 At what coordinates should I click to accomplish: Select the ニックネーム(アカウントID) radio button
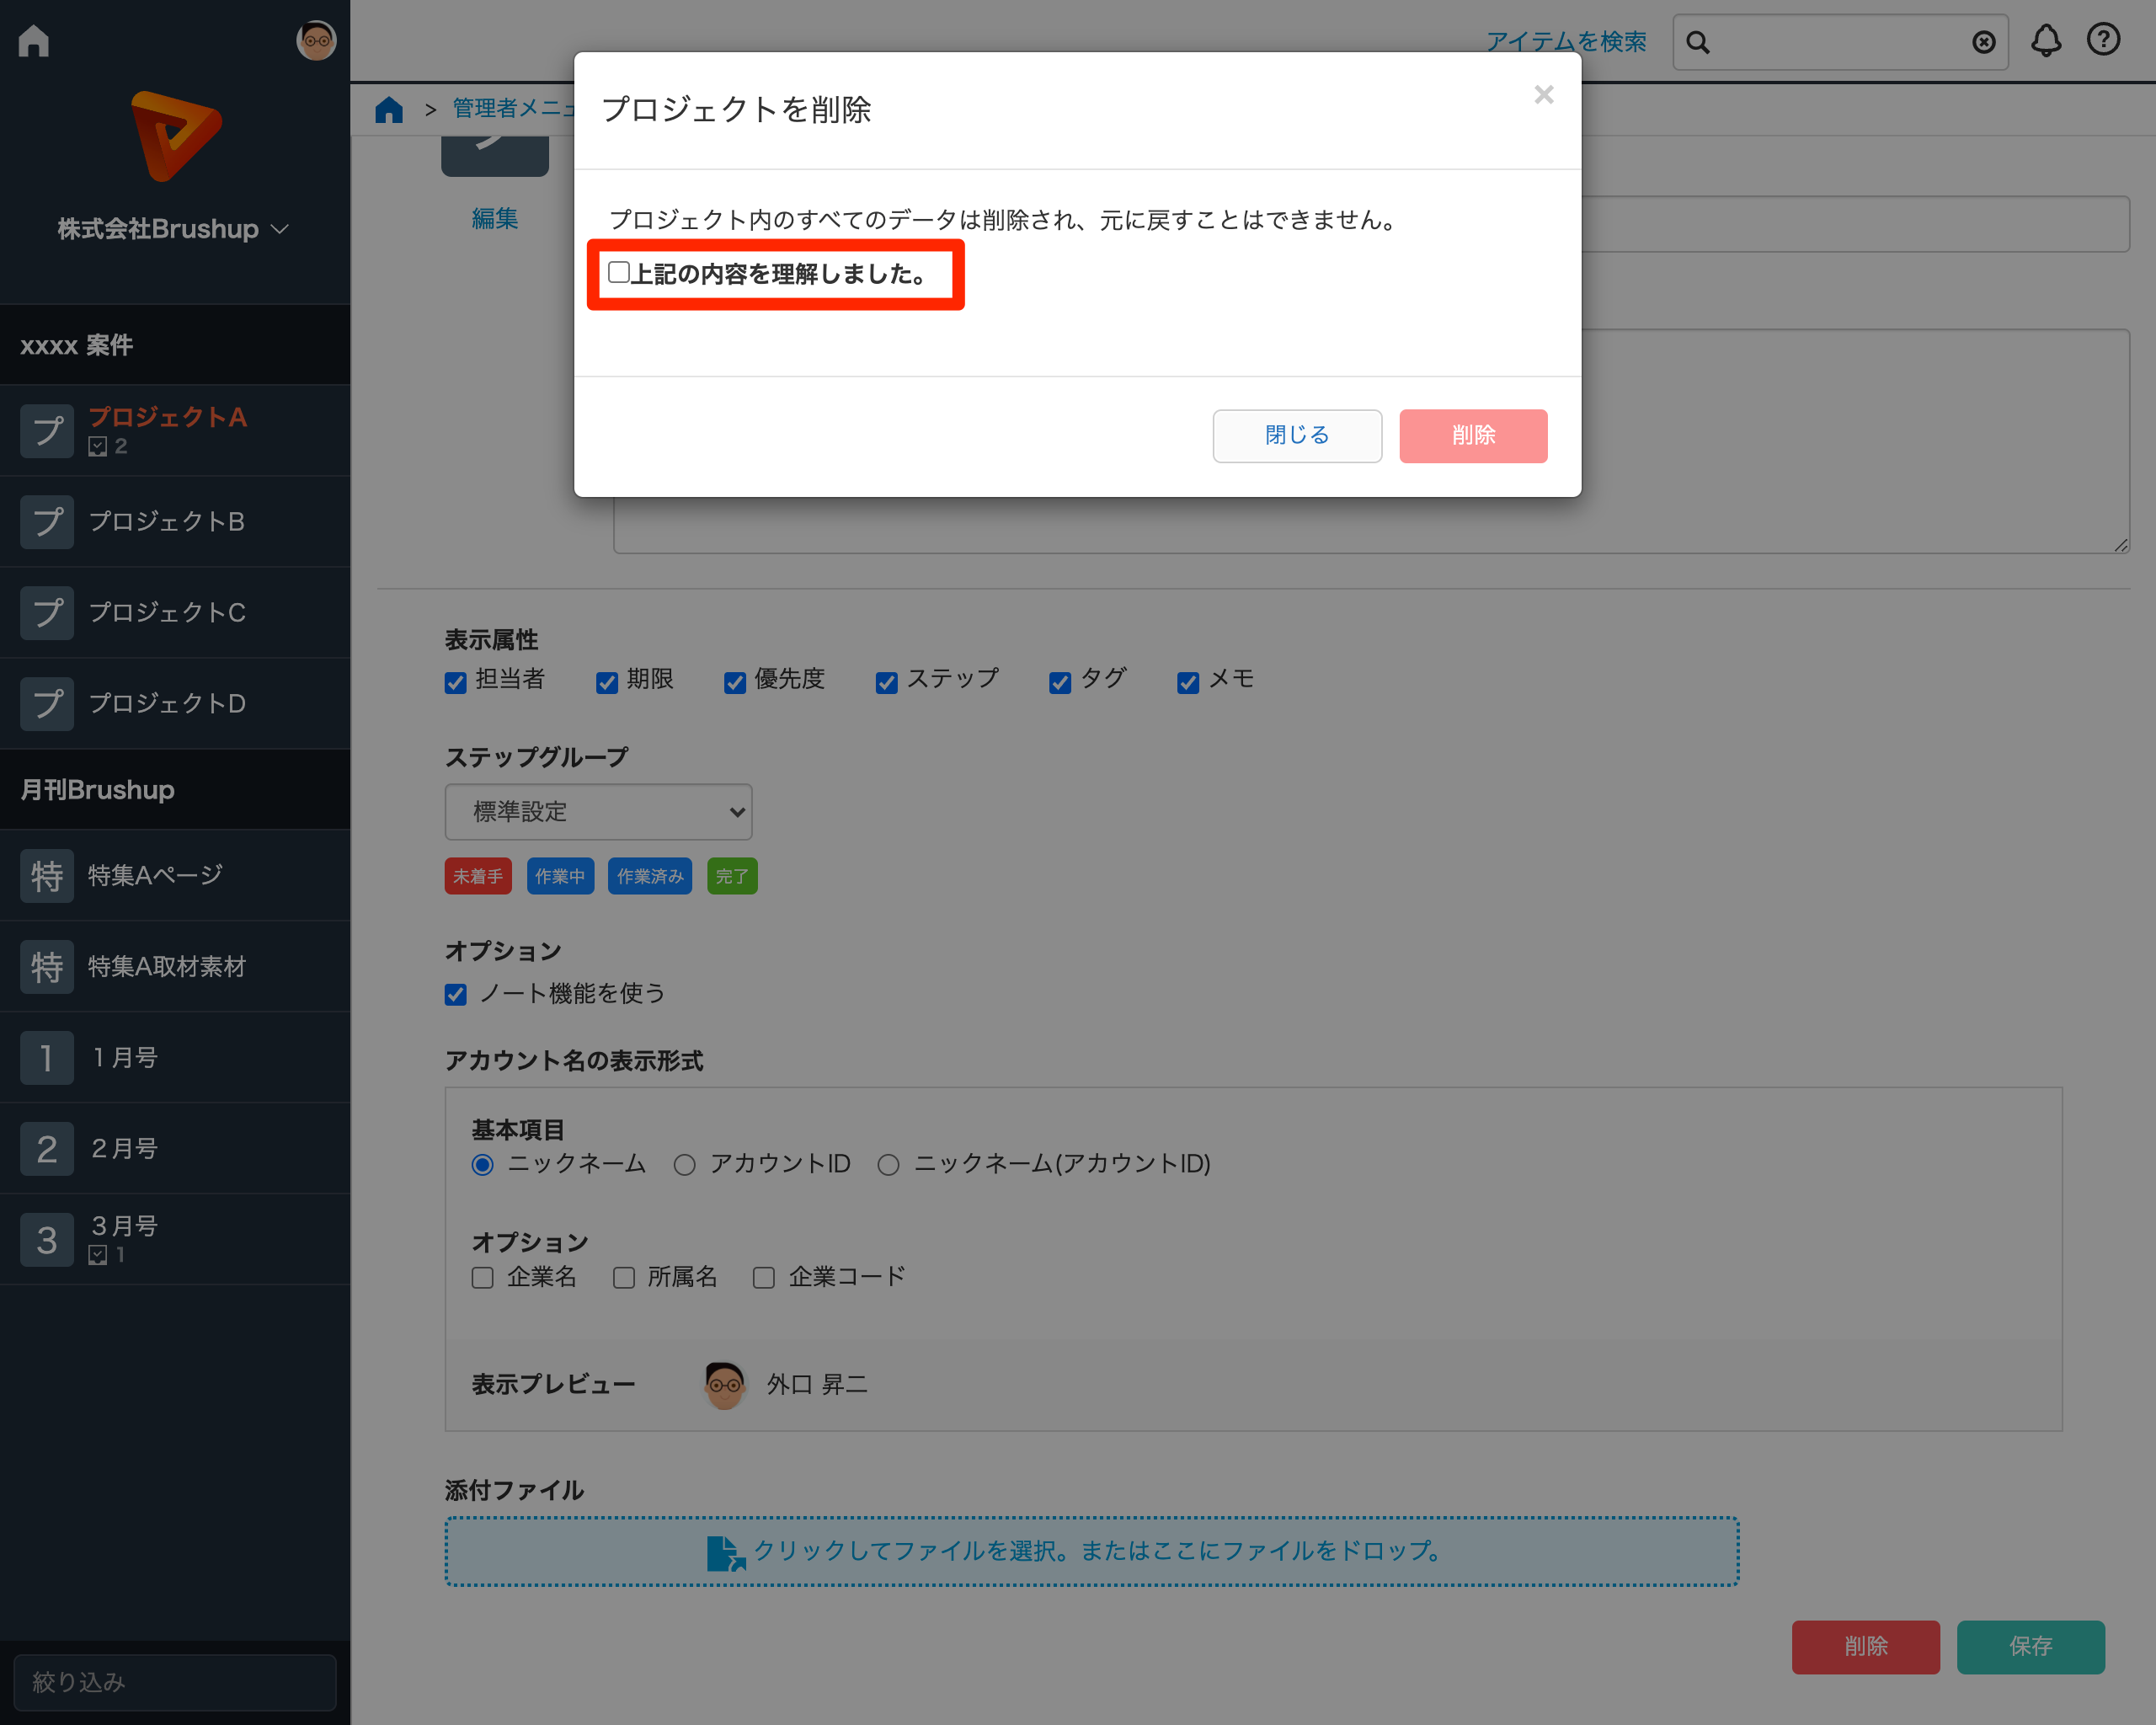[888, 1165]
